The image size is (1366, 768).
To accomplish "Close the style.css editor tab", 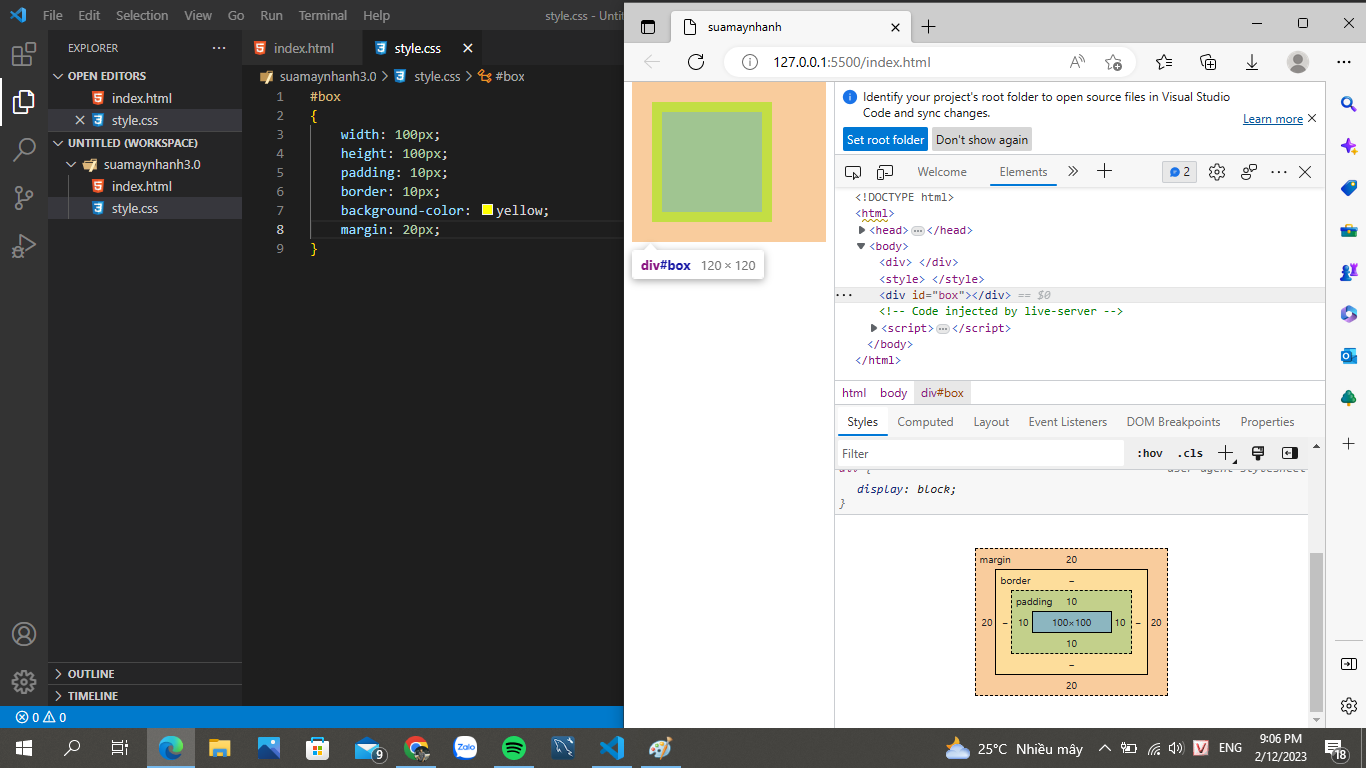I will (466, 48).
